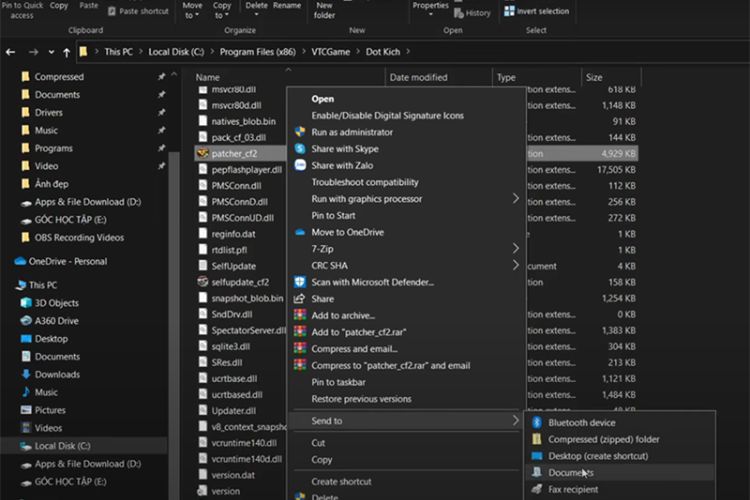
Task: Click VTCGame in the address breadcrumb
Action: pos(331,52)
